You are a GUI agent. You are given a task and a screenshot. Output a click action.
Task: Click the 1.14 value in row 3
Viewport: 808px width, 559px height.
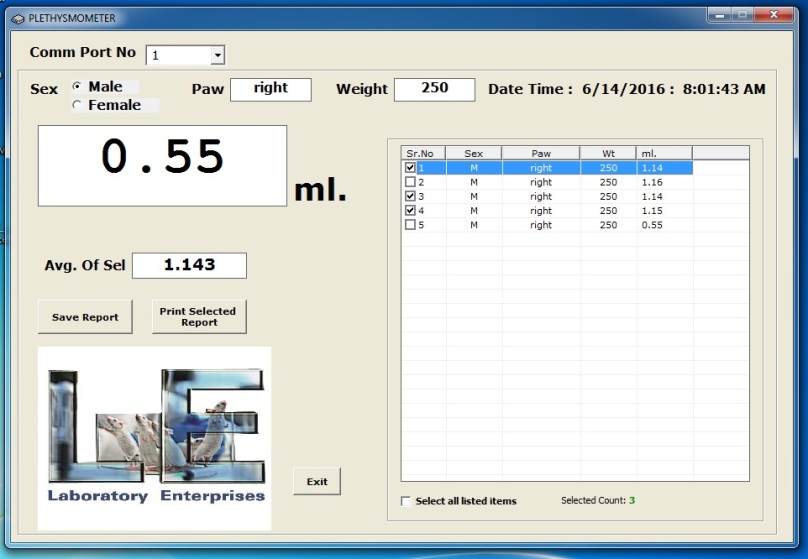[x=652, y=196]
